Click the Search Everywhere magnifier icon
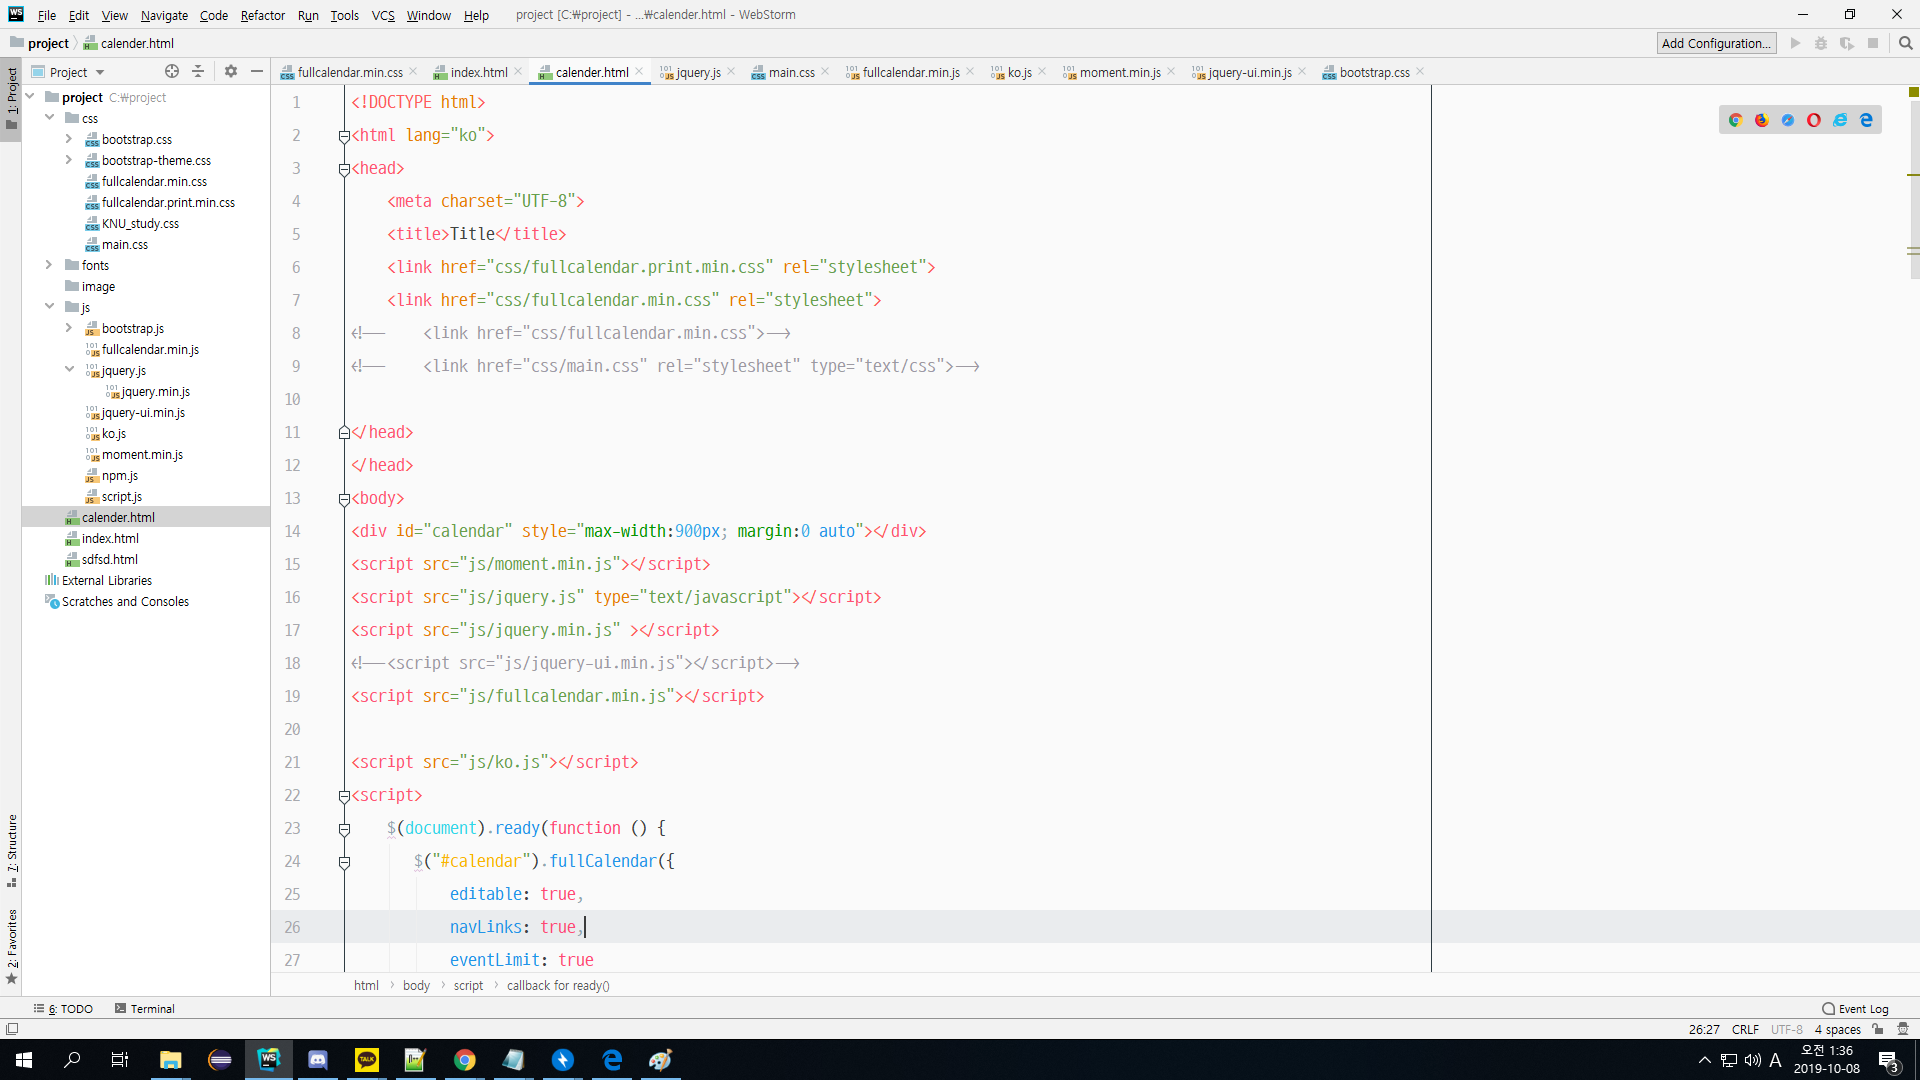1920x1080 pixels. [x=1906, y=43]
